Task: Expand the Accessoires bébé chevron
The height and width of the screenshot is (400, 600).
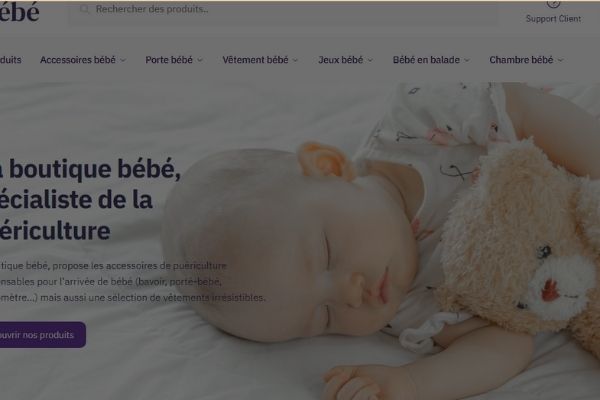Action: [123, 60]
